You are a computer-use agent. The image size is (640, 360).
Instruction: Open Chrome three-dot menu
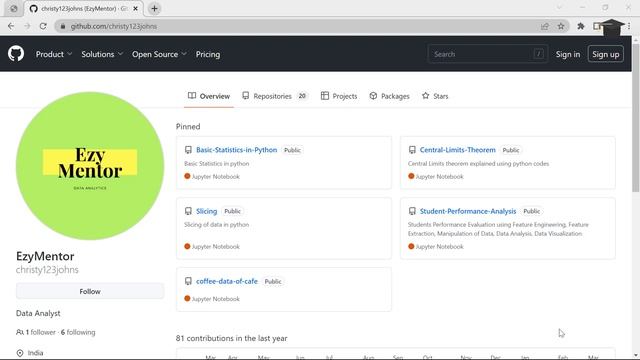tap(629, 26)
